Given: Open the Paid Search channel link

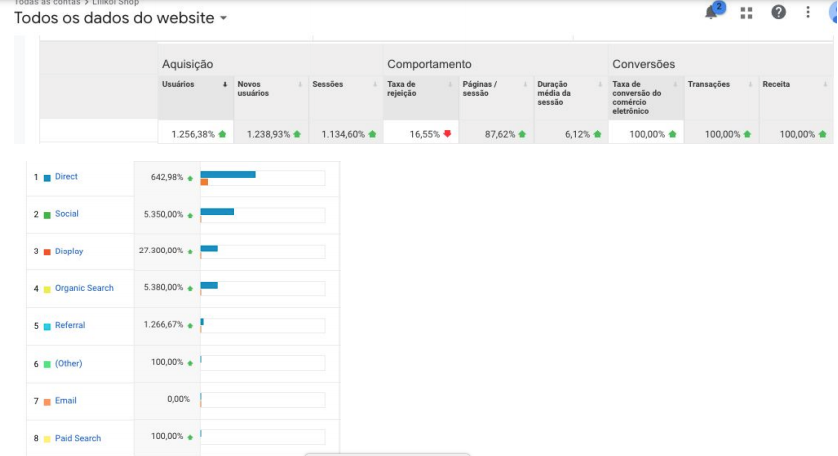Looking at the screenshot, I should coord(77,438).
